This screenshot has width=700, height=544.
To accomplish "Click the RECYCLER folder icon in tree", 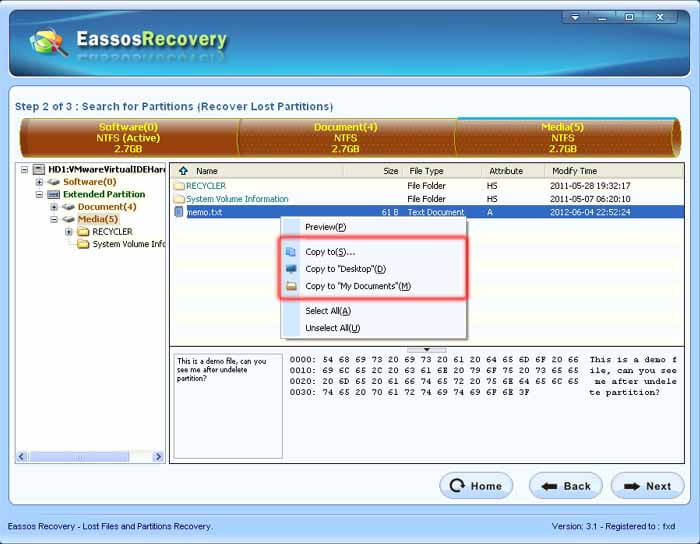I will [83, 232].
